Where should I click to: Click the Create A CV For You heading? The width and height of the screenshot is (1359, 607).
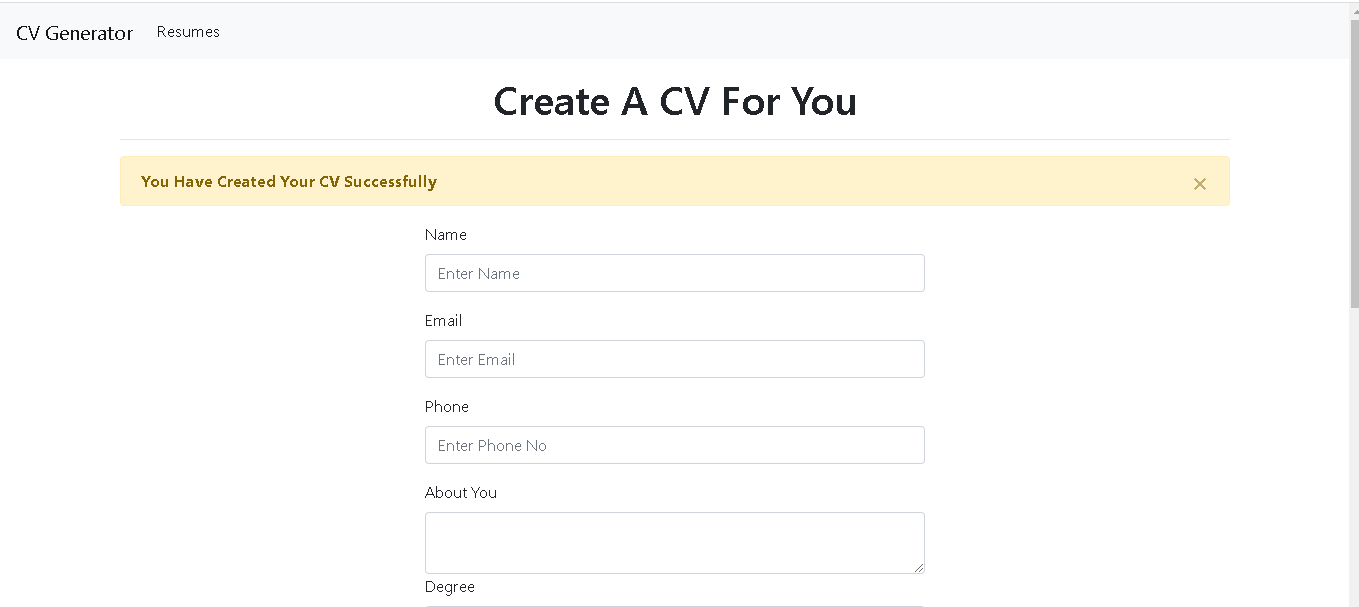pyautogui.click(x=674, y=101)
